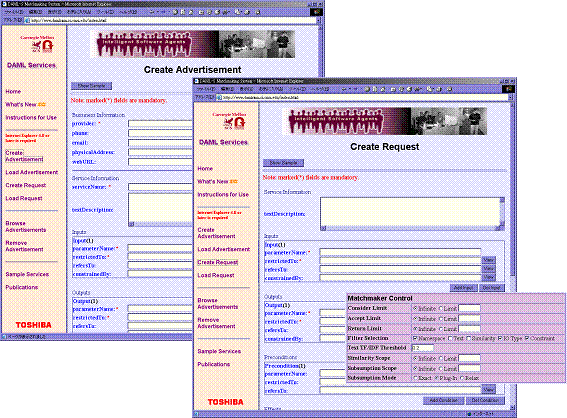Click the NEW badge beside What's New in Create Request window

pyautogui.click(x=234, y=182)
